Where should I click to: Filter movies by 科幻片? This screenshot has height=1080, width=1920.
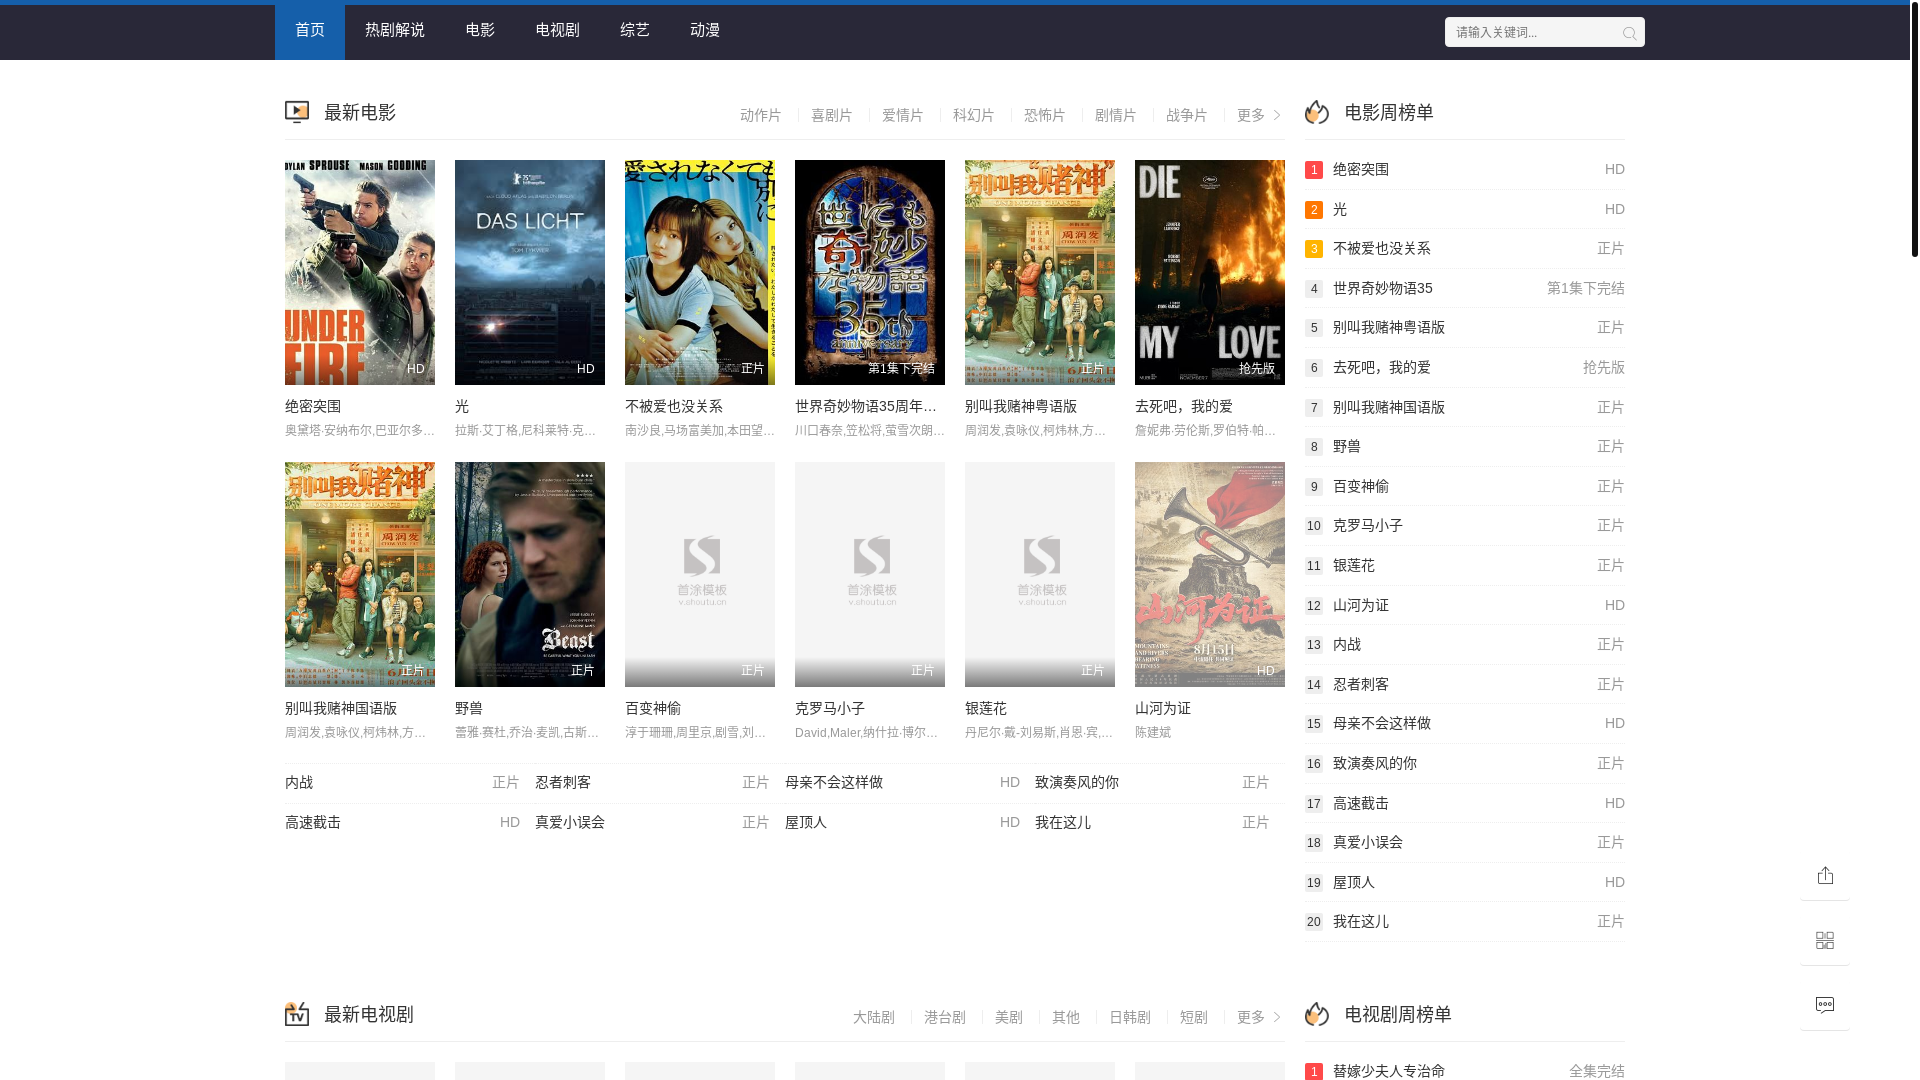click(974, 116)
